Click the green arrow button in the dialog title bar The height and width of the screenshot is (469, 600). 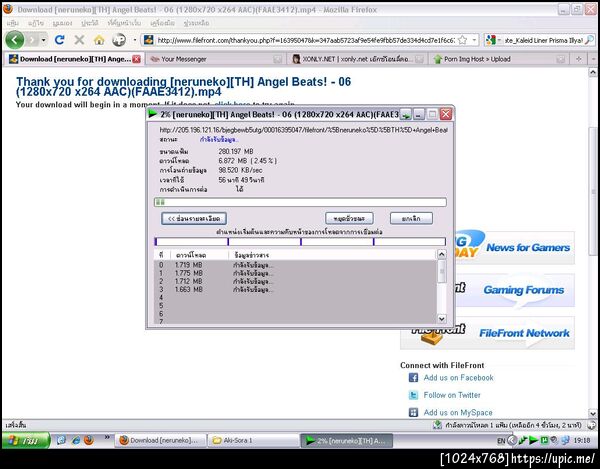[406, 114]
